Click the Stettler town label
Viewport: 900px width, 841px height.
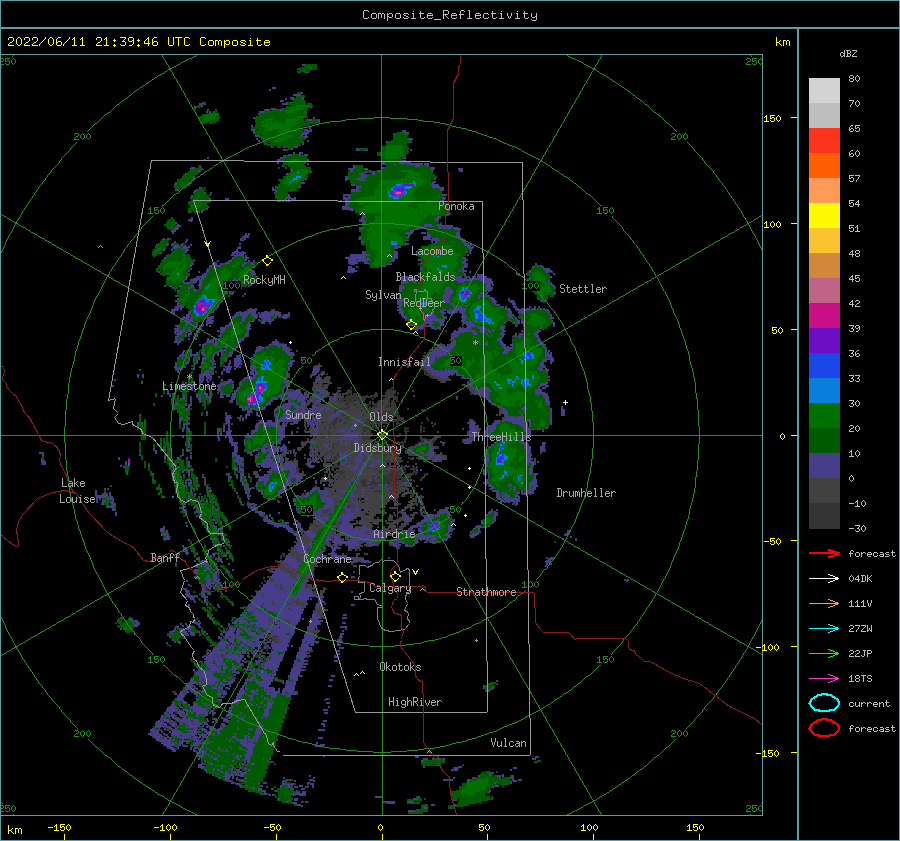tap(583, 289)
